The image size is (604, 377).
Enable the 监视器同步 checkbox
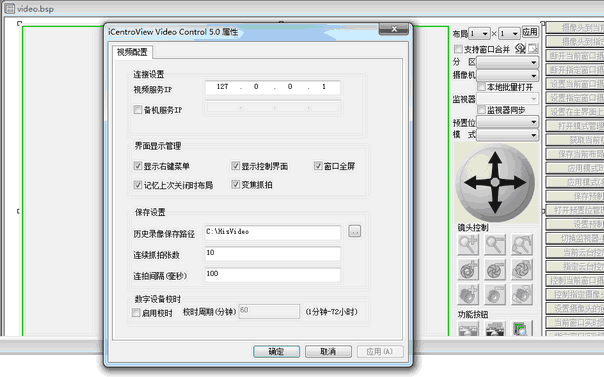coord(481,110)
